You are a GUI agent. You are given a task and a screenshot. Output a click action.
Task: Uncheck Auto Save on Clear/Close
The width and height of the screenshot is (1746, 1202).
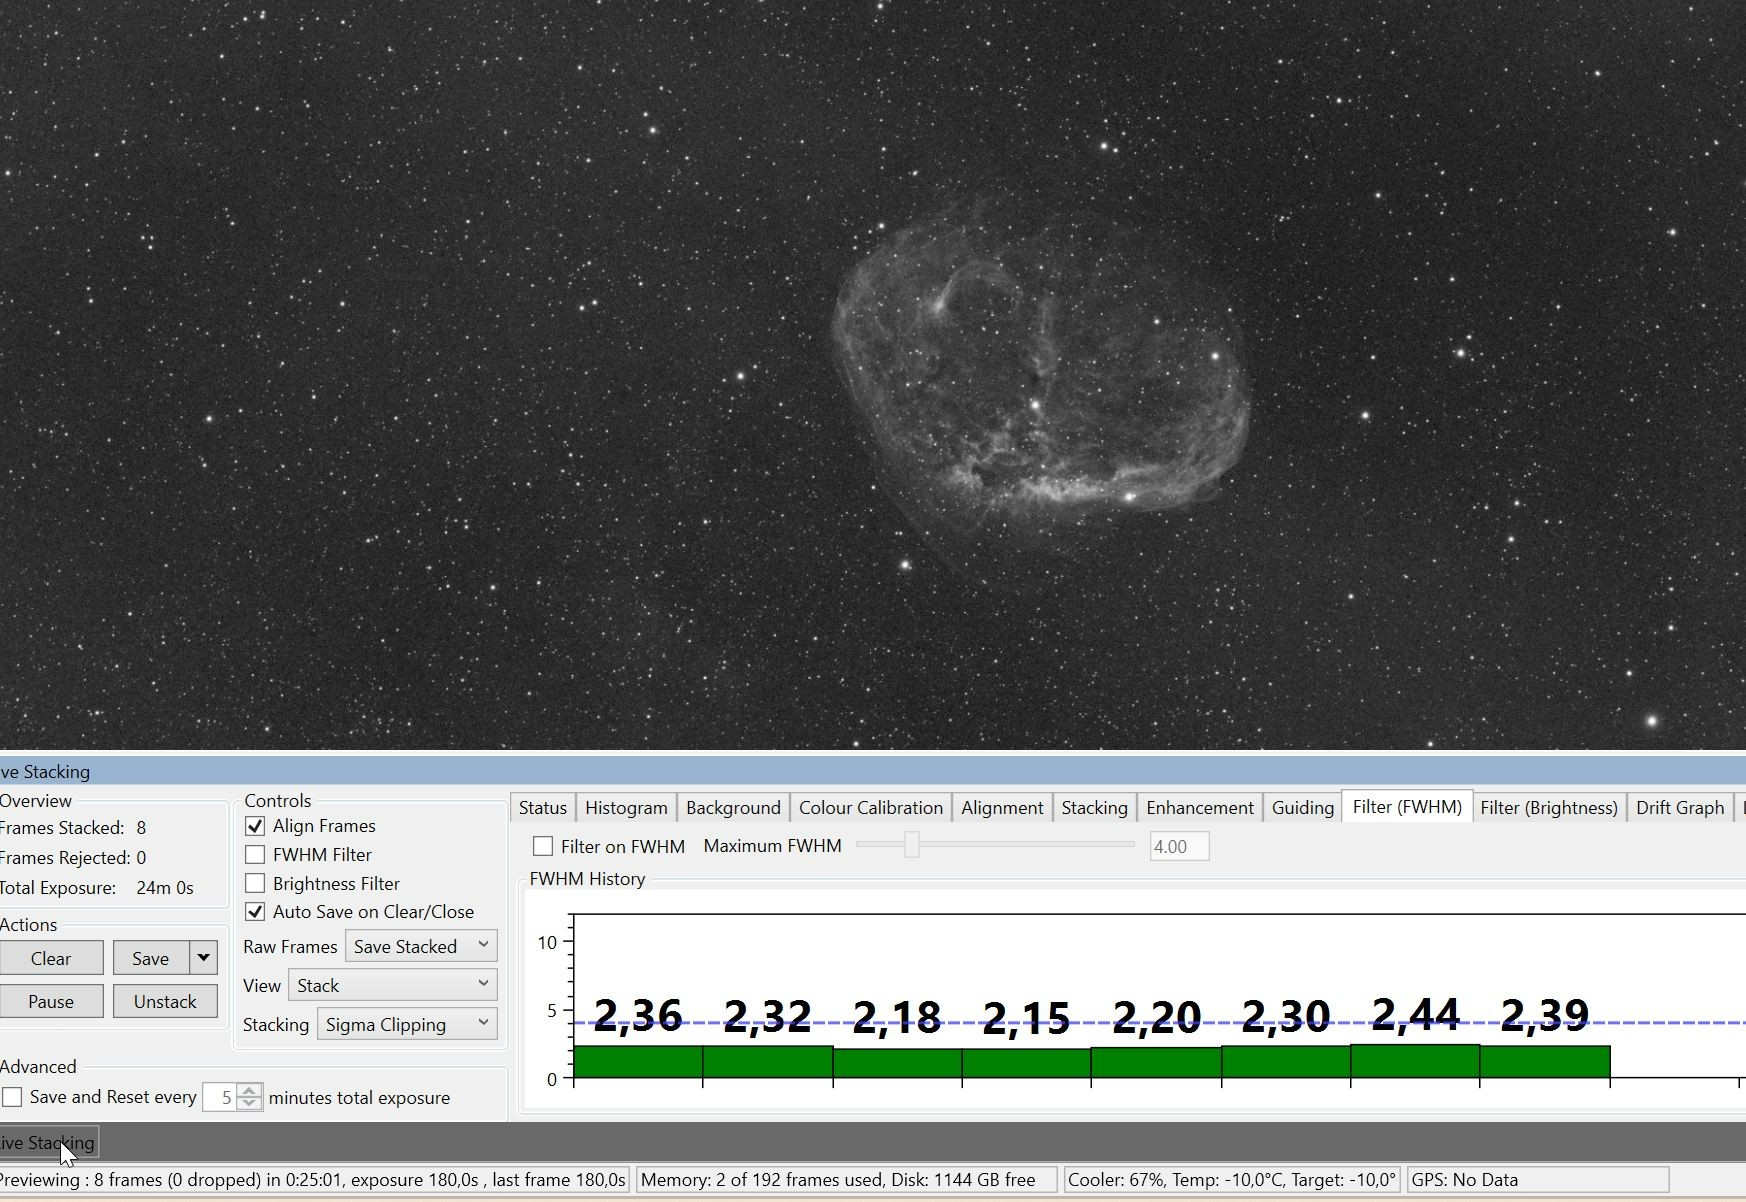[x=255, y=912]
